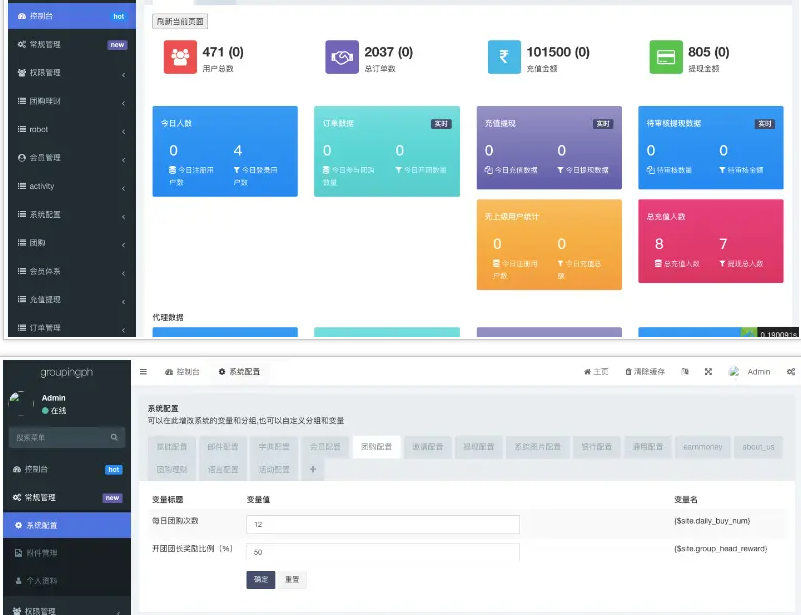The image size is (801, 615).
Task: Click the 清除缓存 clear cache link
Action: (645, 371)
